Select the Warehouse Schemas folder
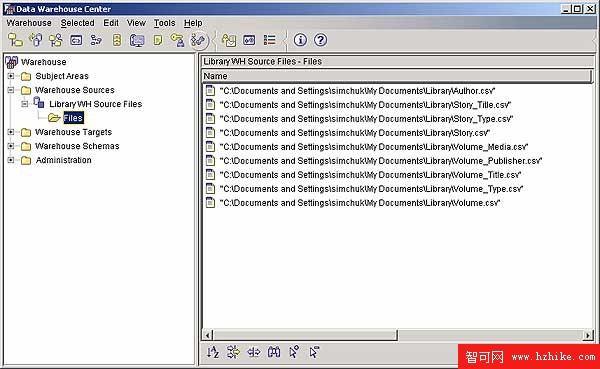 (77, 146)
